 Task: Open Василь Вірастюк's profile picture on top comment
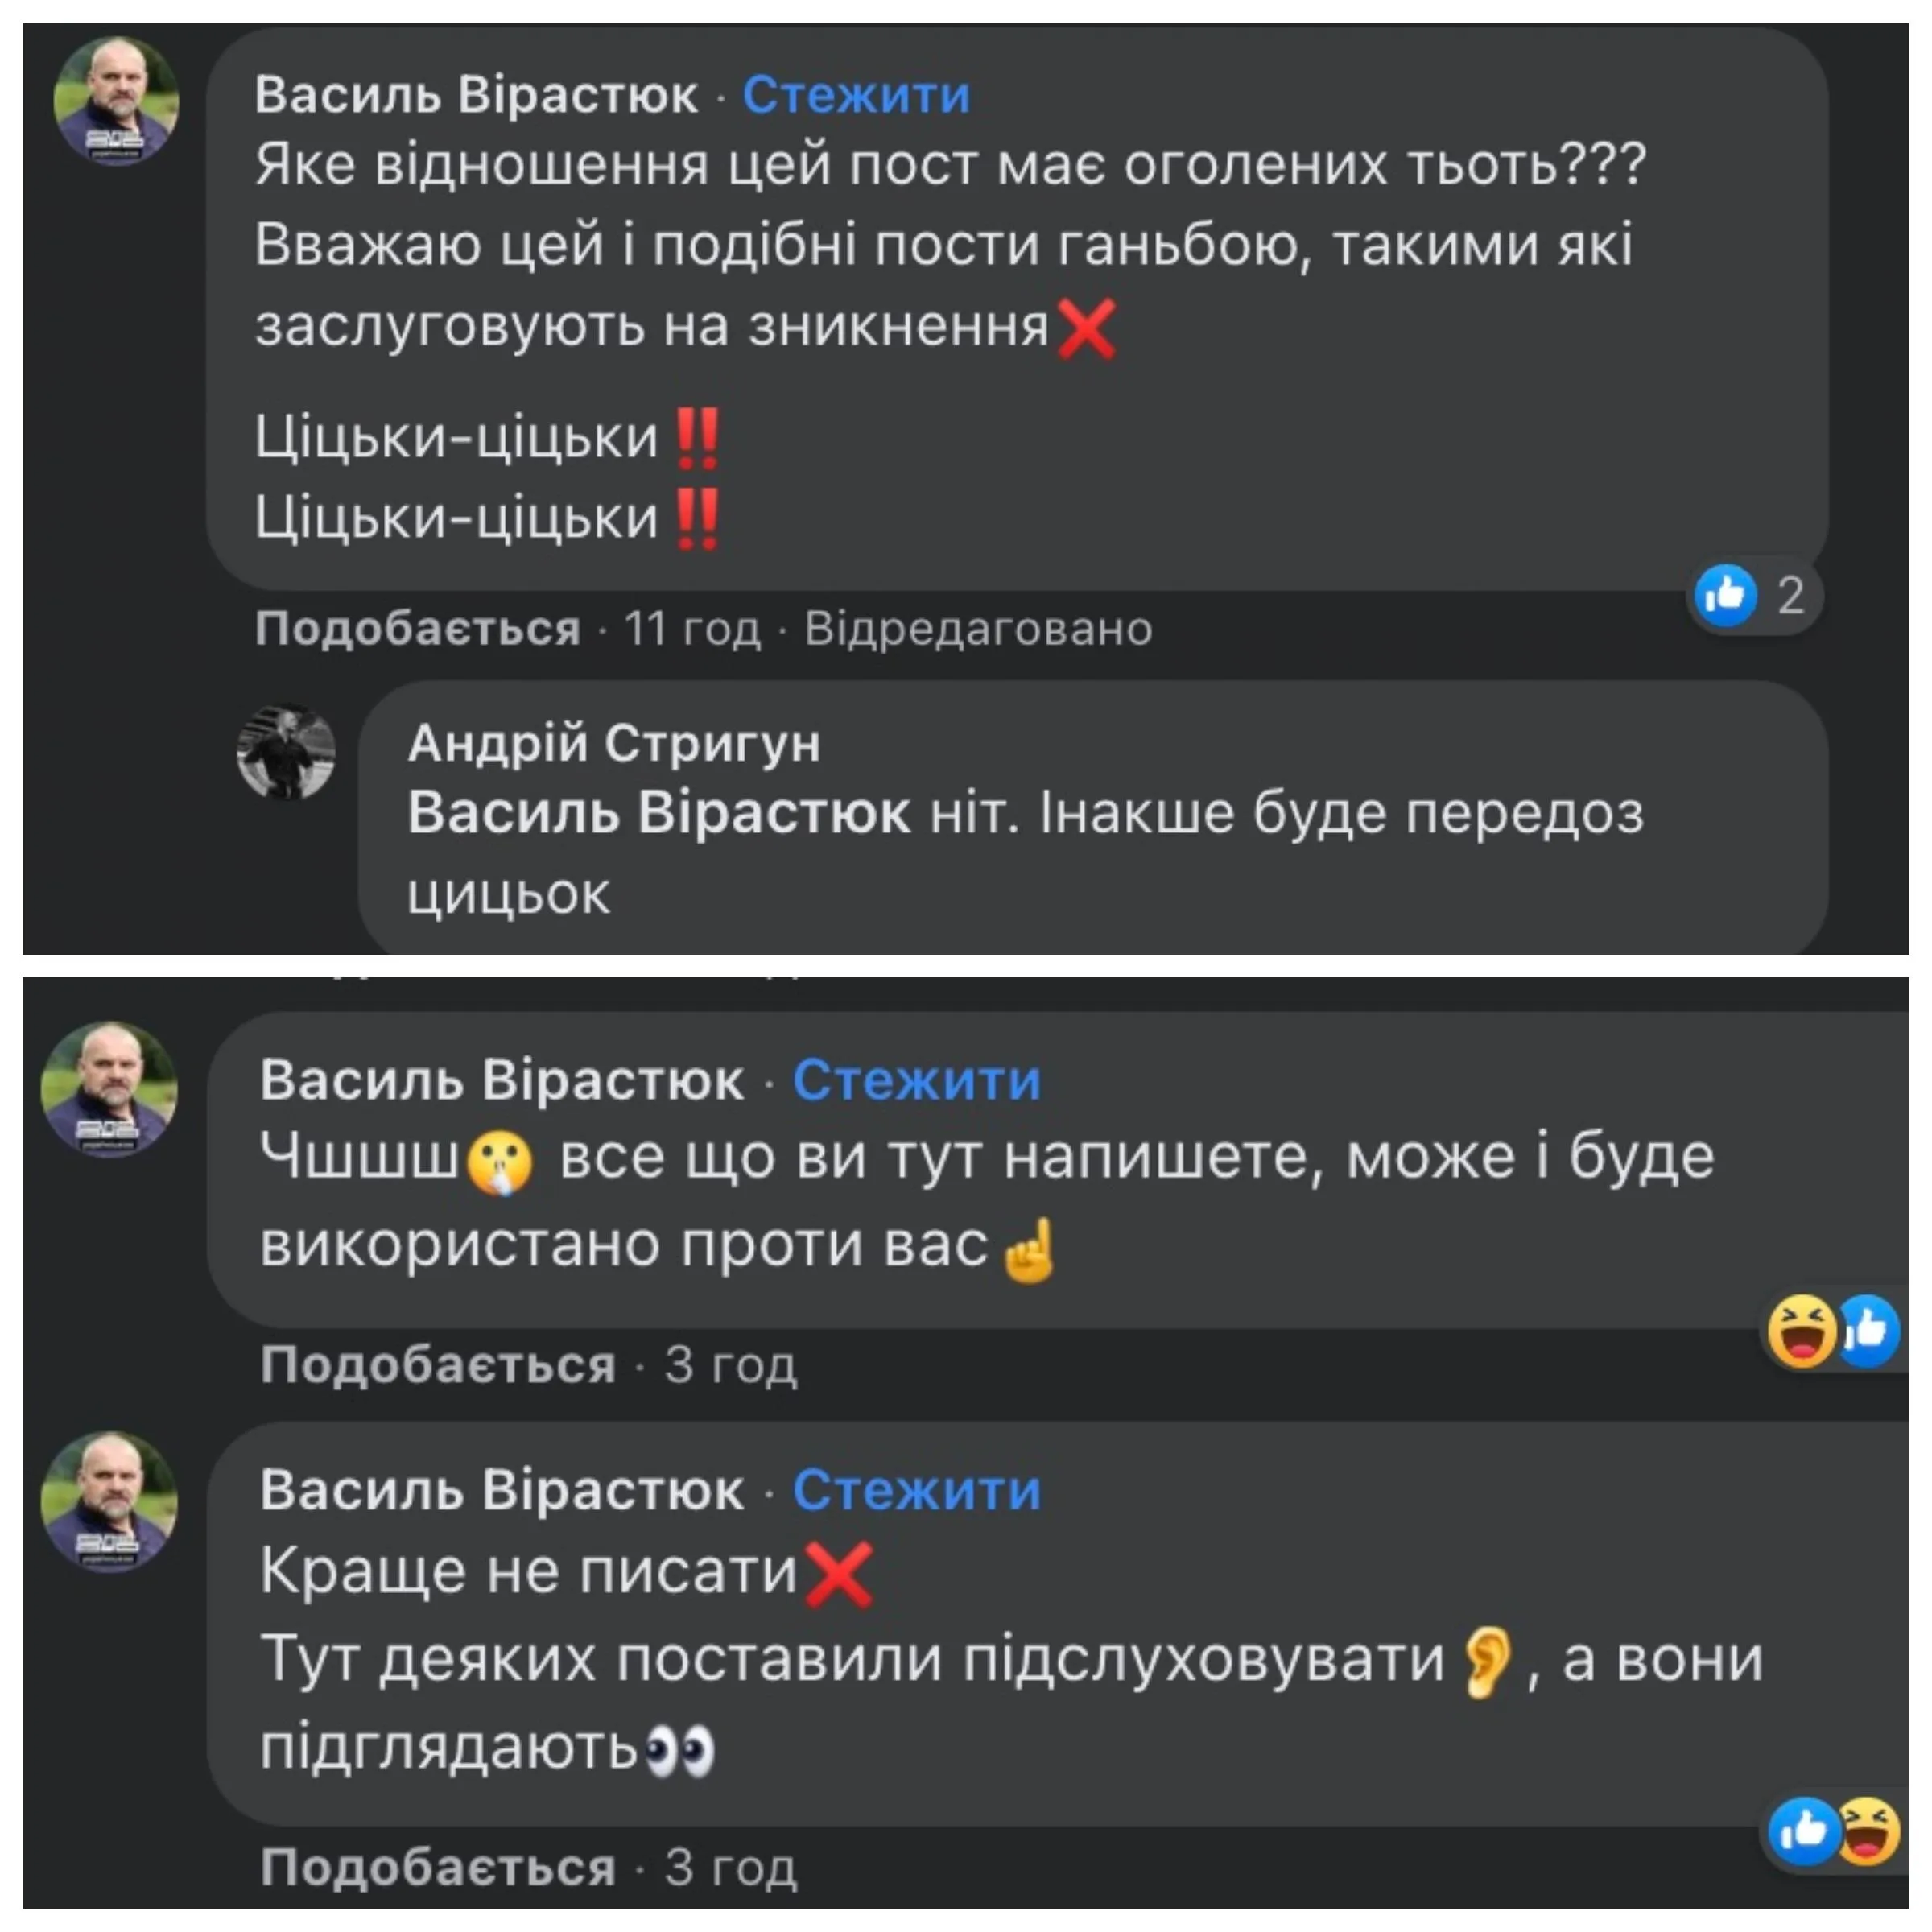[x=120, y=100]
